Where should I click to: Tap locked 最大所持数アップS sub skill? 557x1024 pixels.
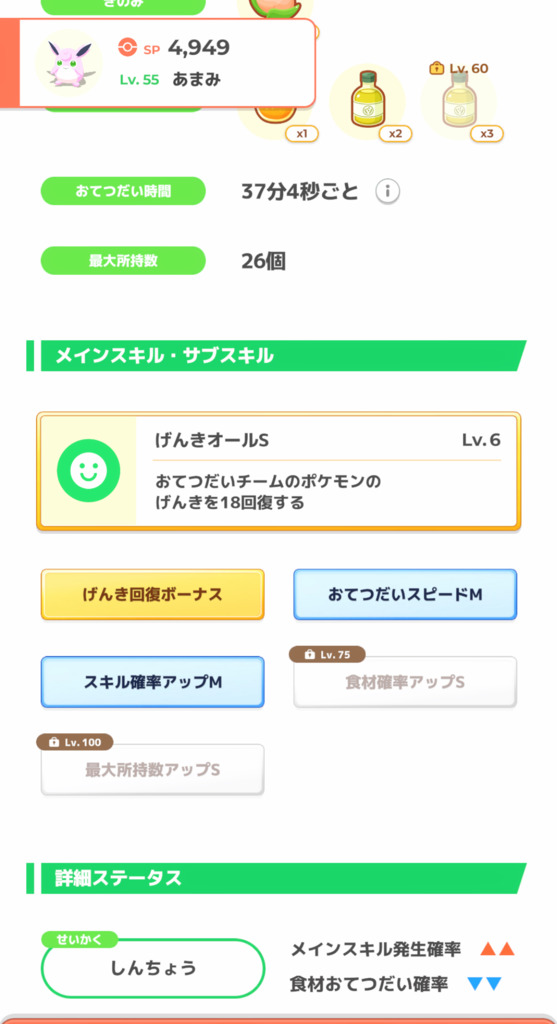pyautogui.click(x=153, y=770)
